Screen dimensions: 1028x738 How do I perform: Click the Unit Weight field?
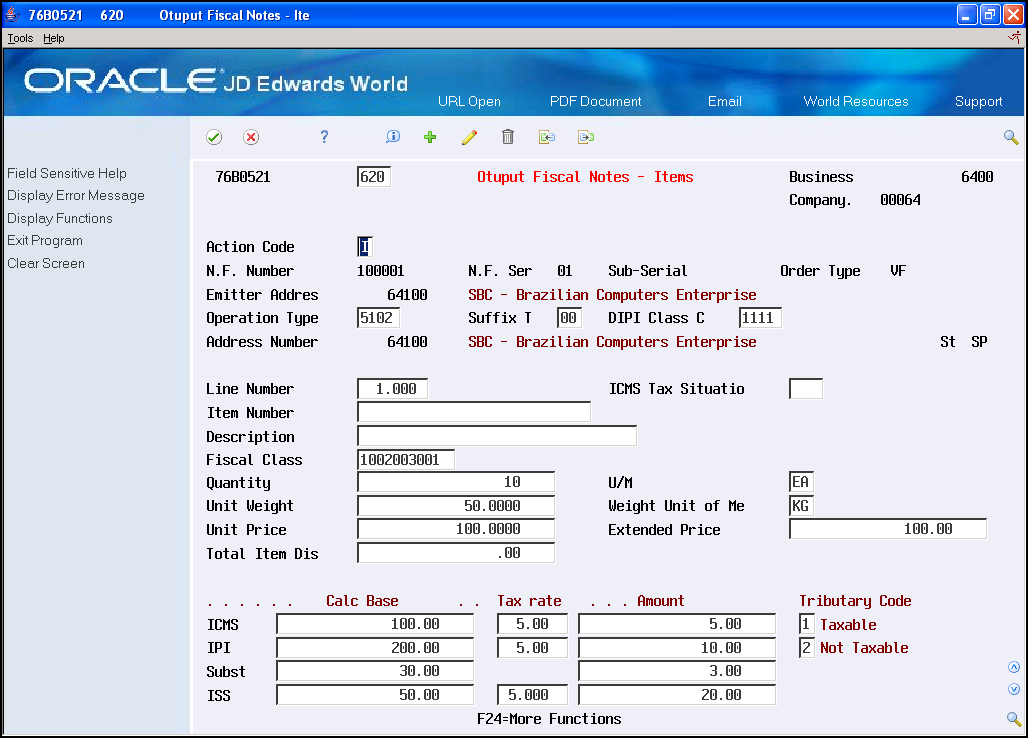click(456, 506)
